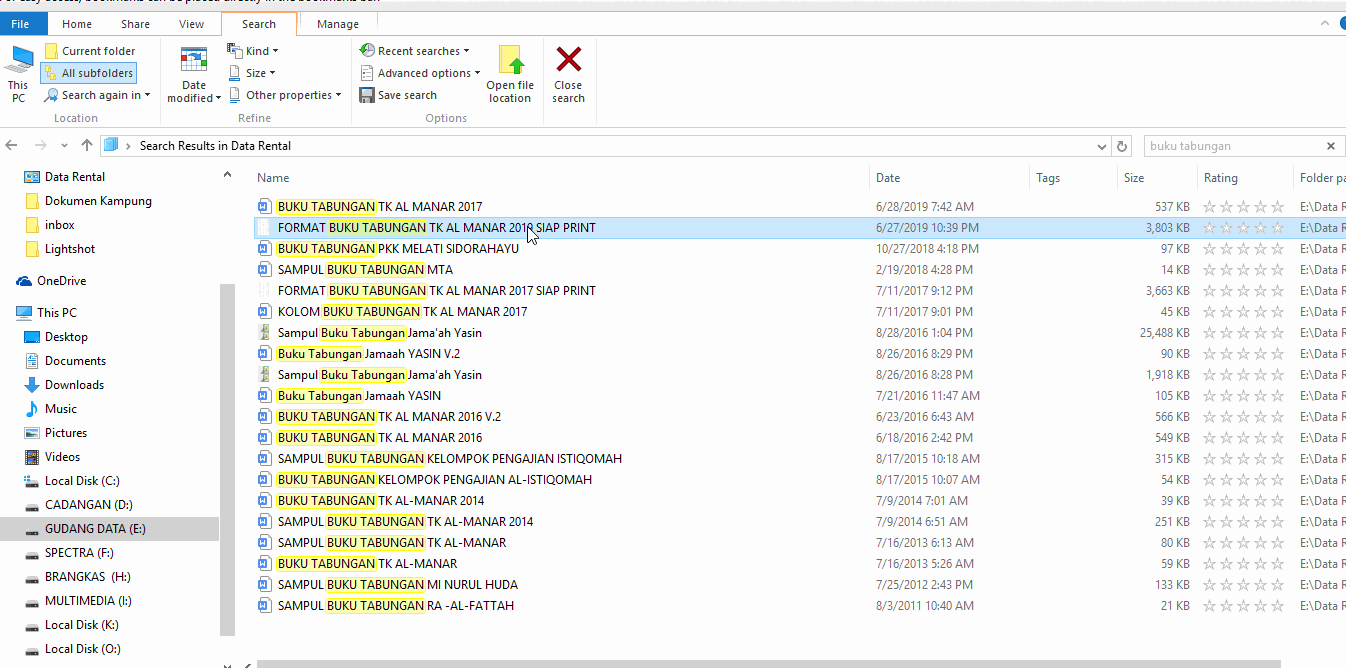Open the Size filter dropdown
1346x668 pixels.
pos(252,73)
